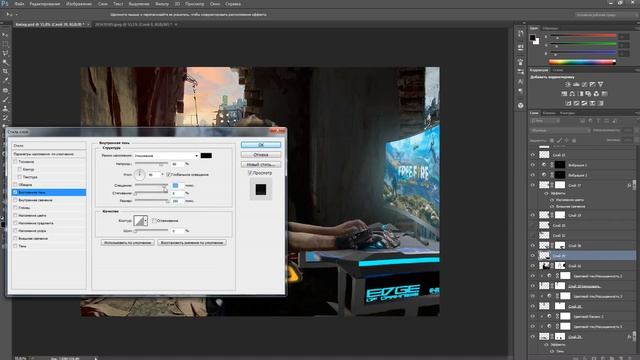Select the Eyedropper tool
The image size is (640, 360).
(x=5, y=80)
